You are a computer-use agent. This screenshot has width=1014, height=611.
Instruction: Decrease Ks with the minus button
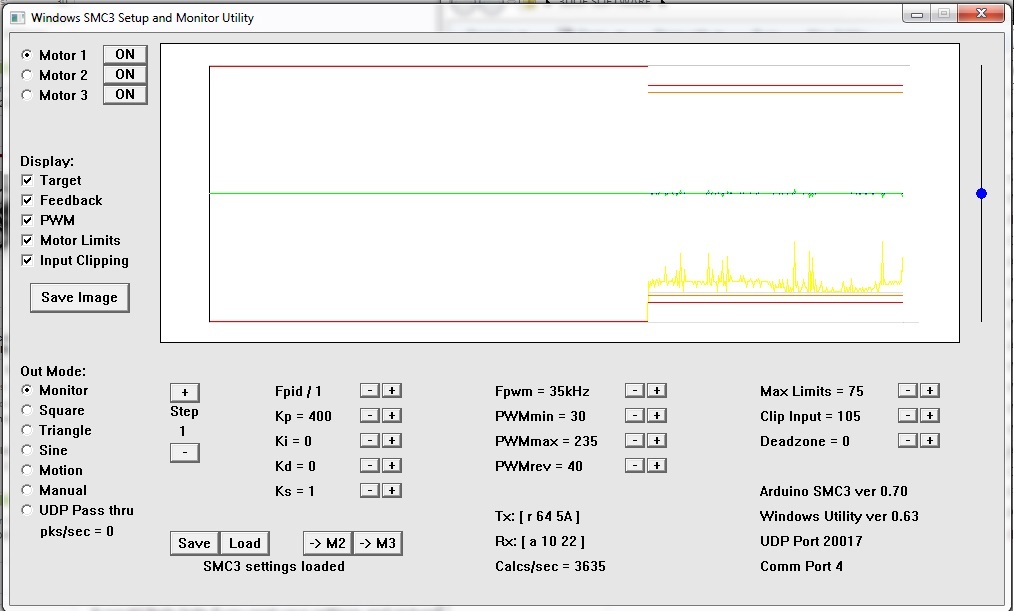click(x=370, y=491)
